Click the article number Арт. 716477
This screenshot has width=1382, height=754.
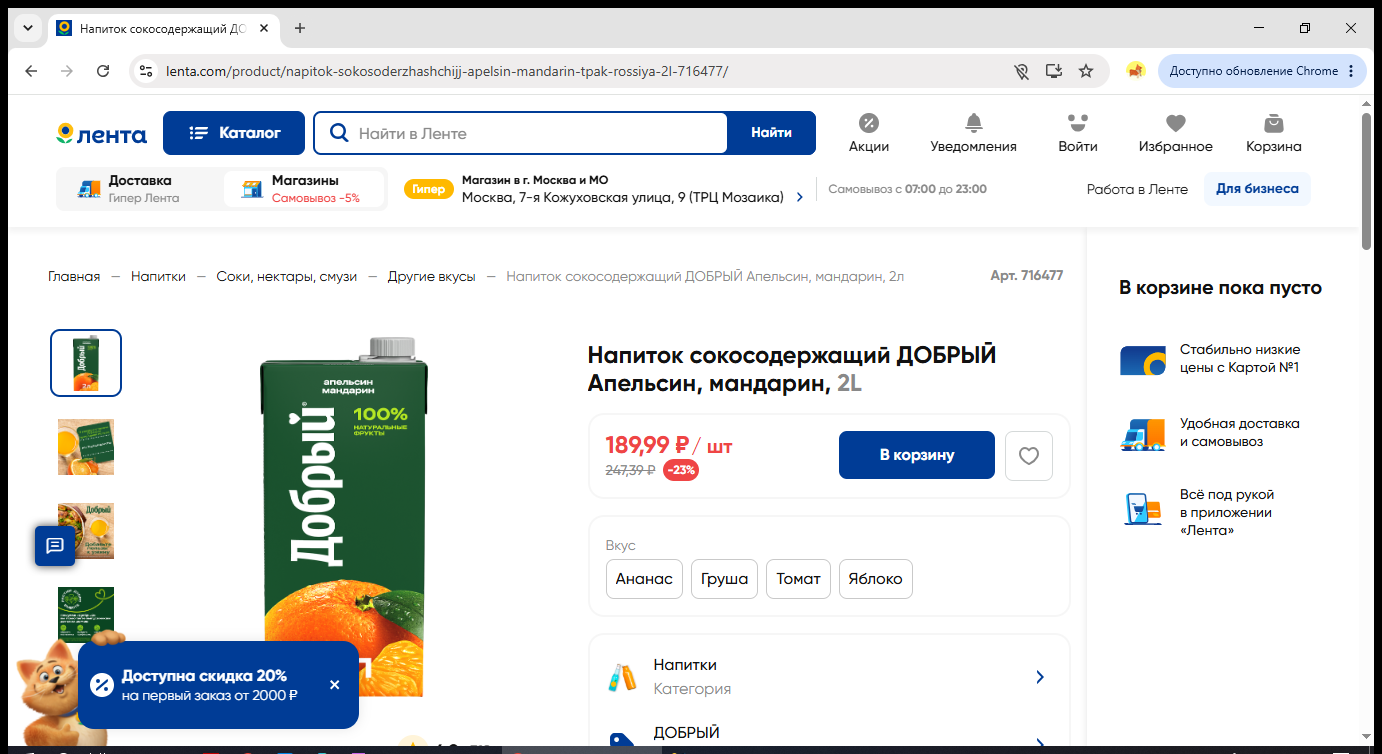tap(1026, 276)
